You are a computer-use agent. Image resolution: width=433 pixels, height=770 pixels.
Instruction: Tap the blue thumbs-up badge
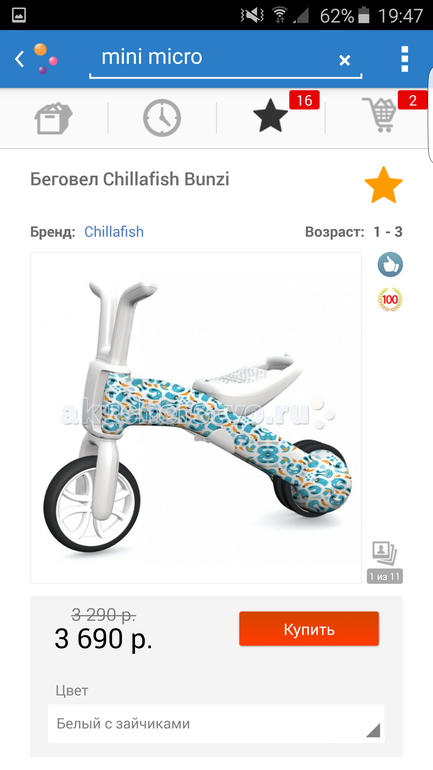[390, 265]
